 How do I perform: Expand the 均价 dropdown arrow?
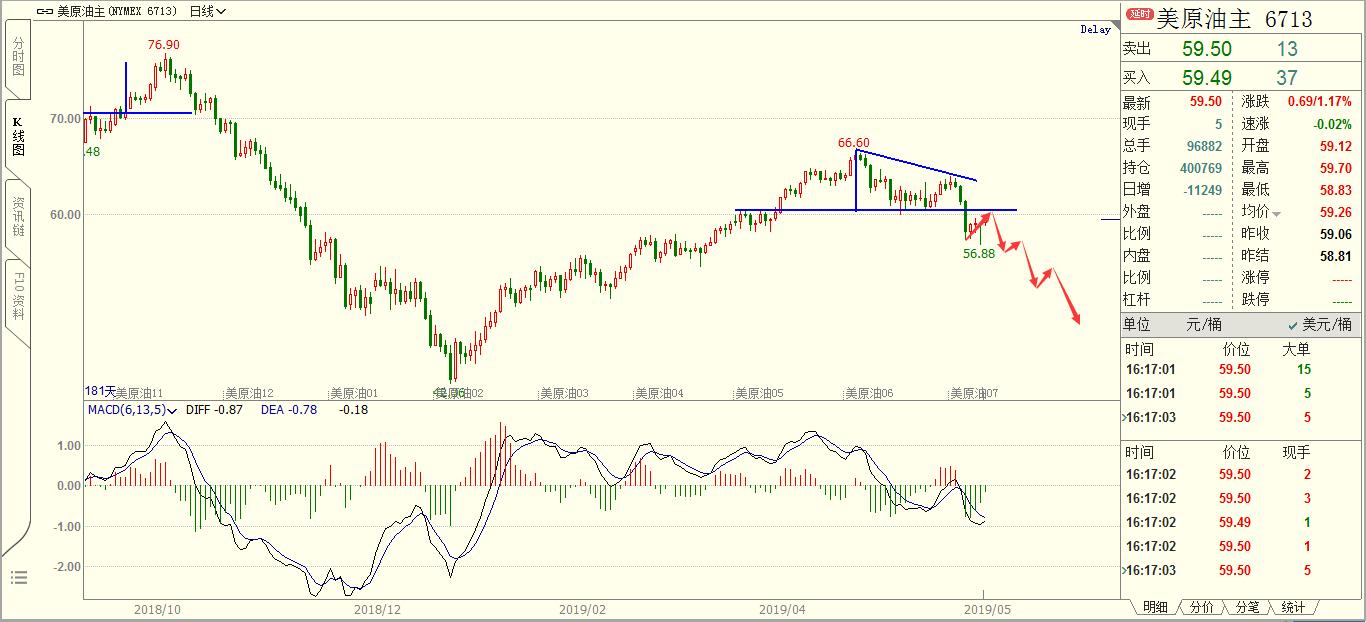click(1277, 214)
